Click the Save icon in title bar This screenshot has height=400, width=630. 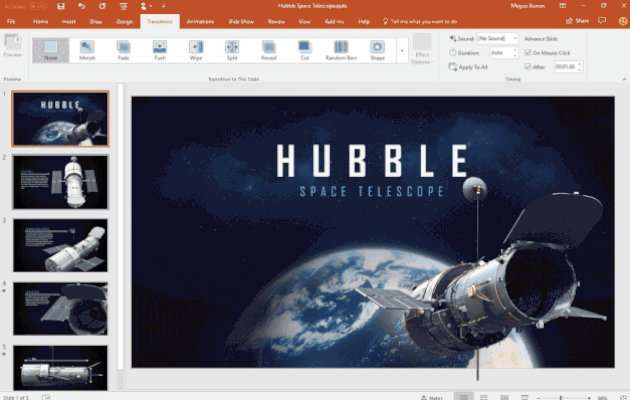pyautogui.click(x=61, y=6)
